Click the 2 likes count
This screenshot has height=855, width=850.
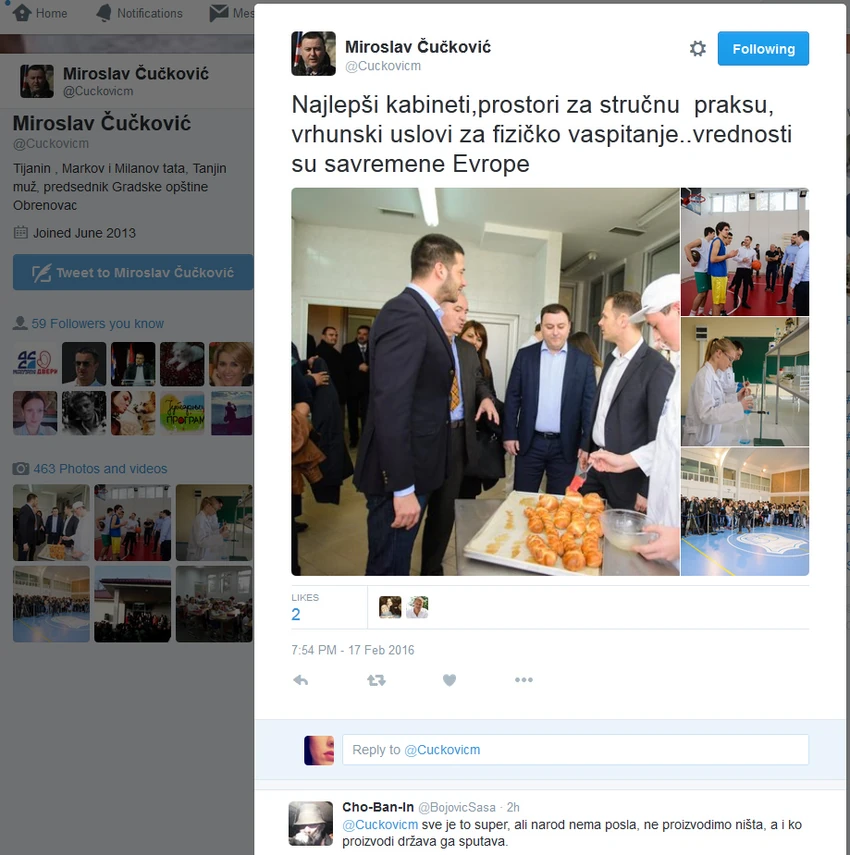[296, 615]
